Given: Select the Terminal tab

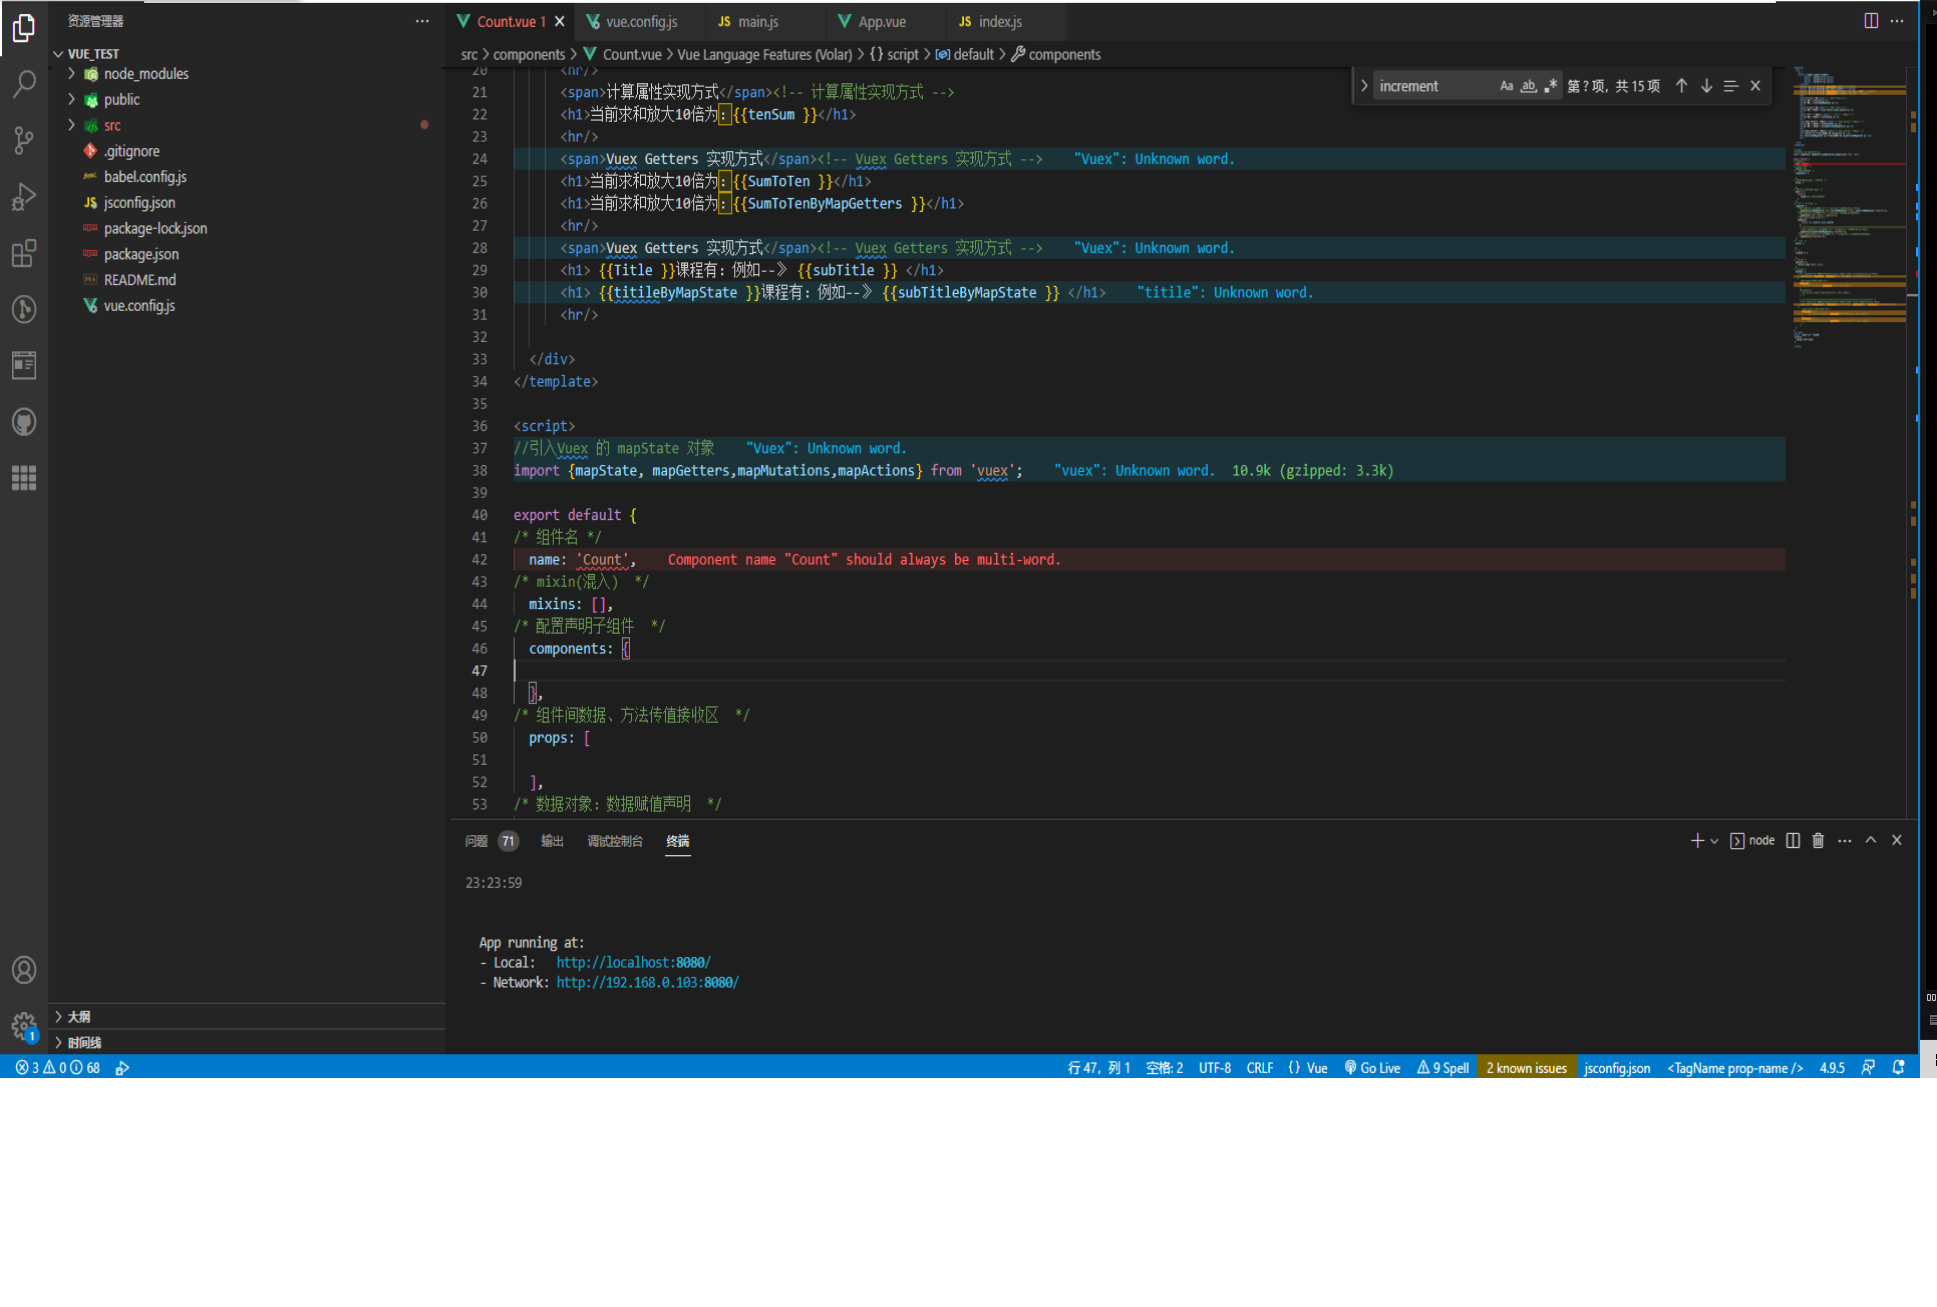Looking at the screenshot, I should tap(678, 841).
